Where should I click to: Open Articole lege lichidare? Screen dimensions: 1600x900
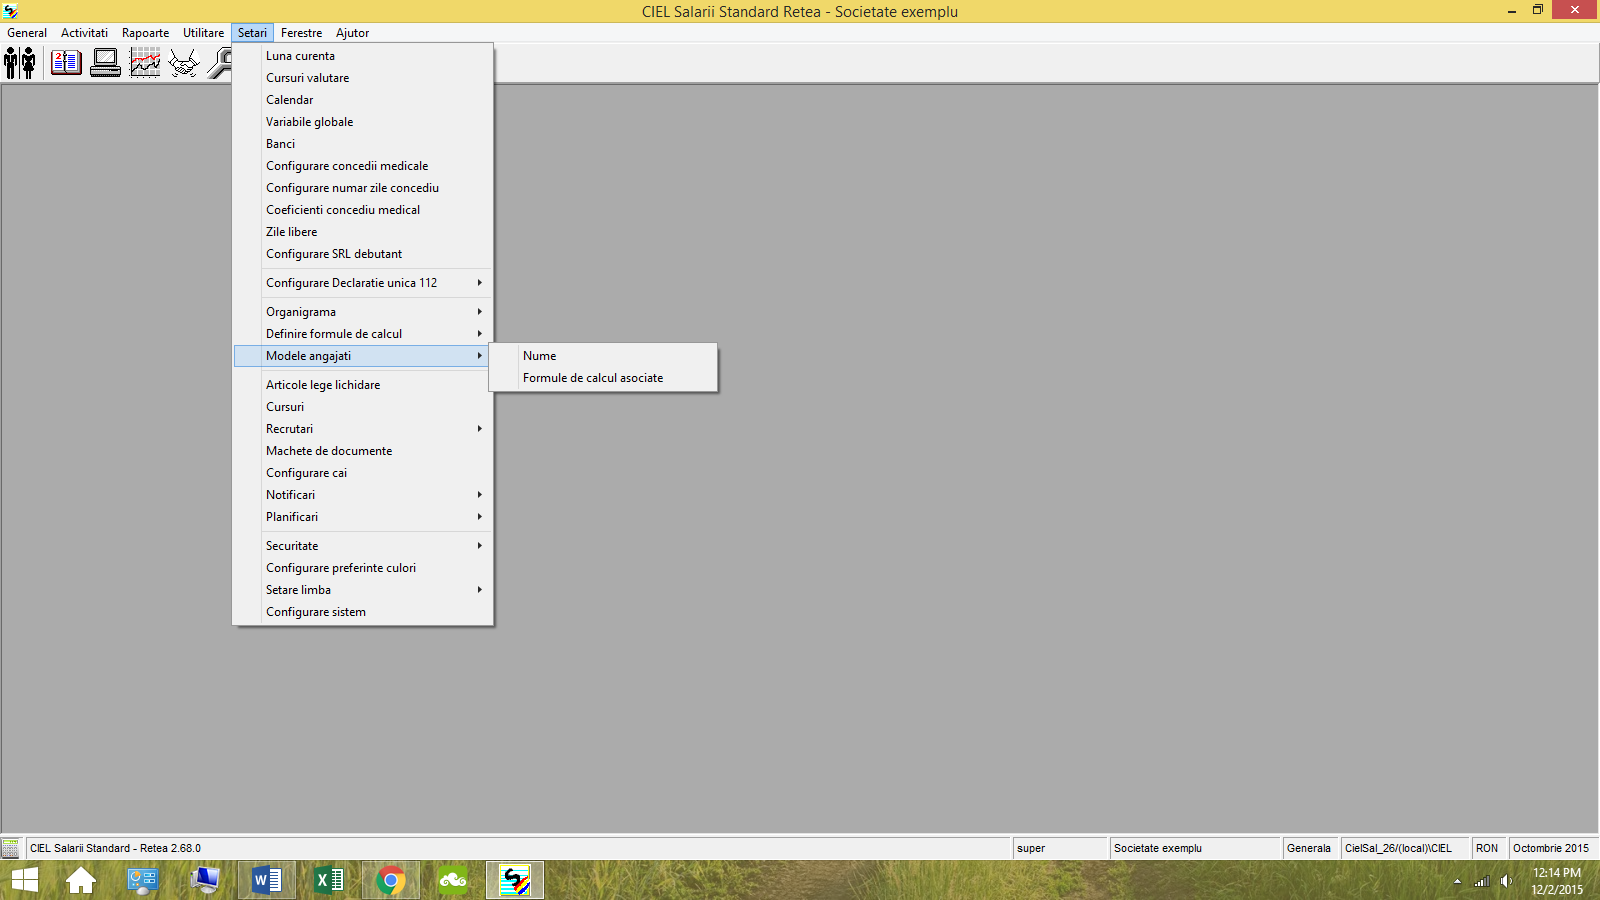tap(363, 385)
